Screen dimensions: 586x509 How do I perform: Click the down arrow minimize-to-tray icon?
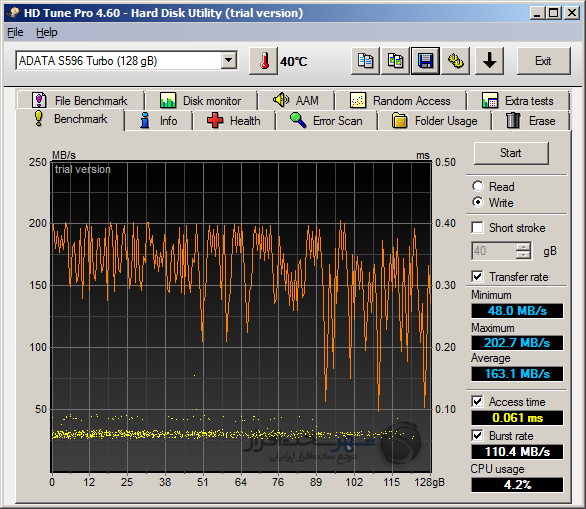pyautogui.click(x=489, y=61)
